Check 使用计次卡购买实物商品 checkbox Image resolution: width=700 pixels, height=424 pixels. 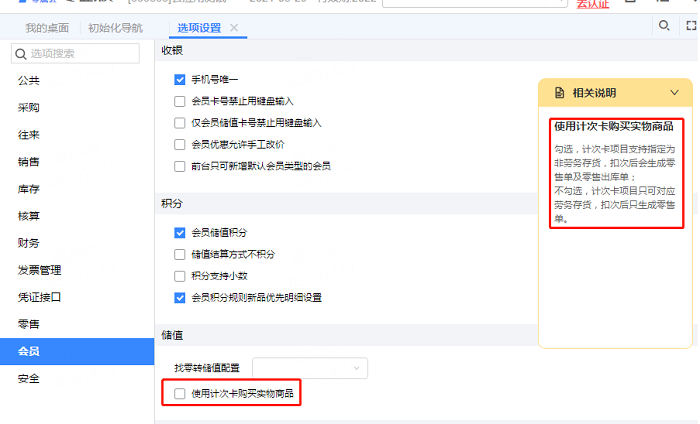point(180,394)
